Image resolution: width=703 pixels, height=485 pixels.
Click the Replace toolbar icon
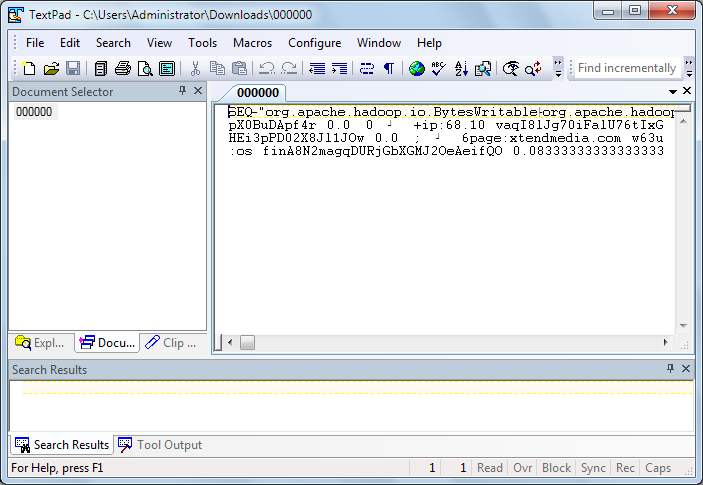point(533,68)
